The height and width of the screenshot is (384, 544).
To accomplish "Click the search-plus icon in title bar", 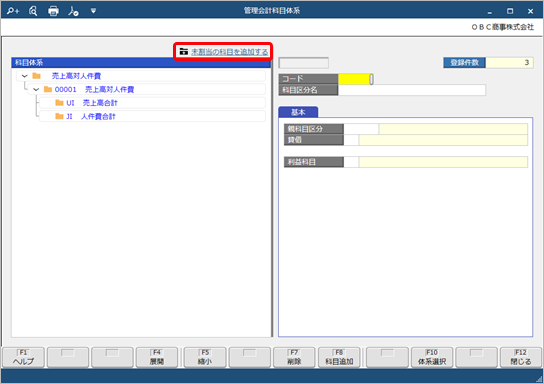I will 13,11.
